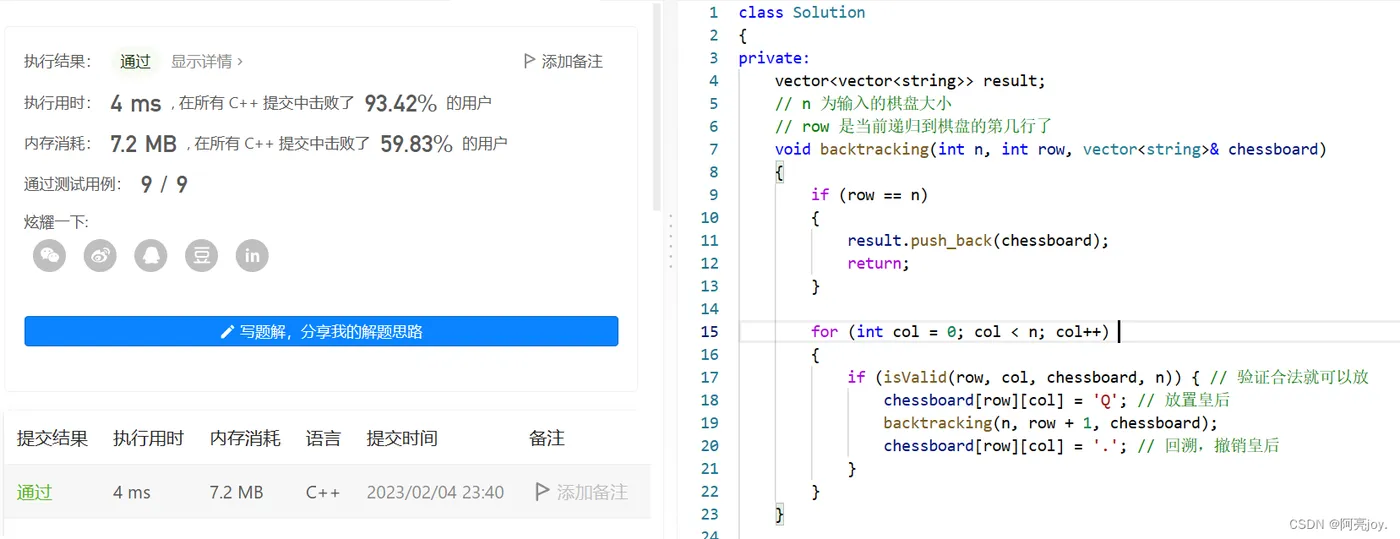Click the 提交结果 column header

tap(52, 438)
